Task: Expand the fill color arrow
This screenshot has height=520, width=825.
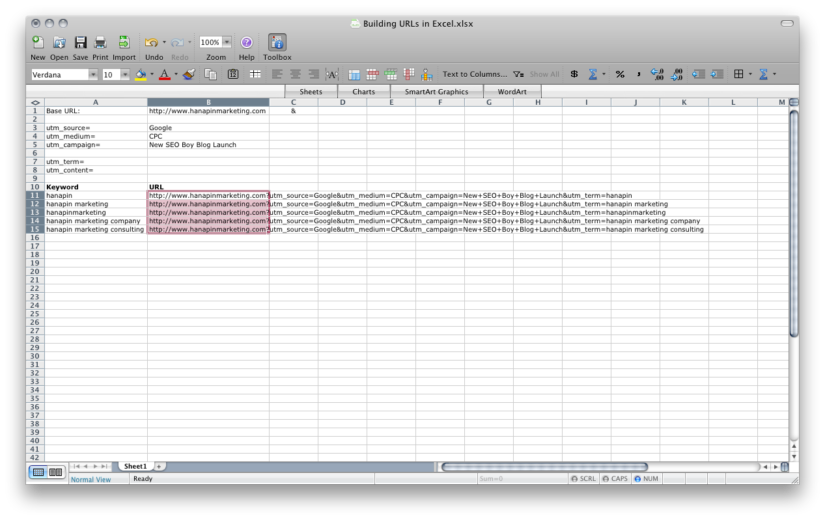Action: [x=152, y=74]
